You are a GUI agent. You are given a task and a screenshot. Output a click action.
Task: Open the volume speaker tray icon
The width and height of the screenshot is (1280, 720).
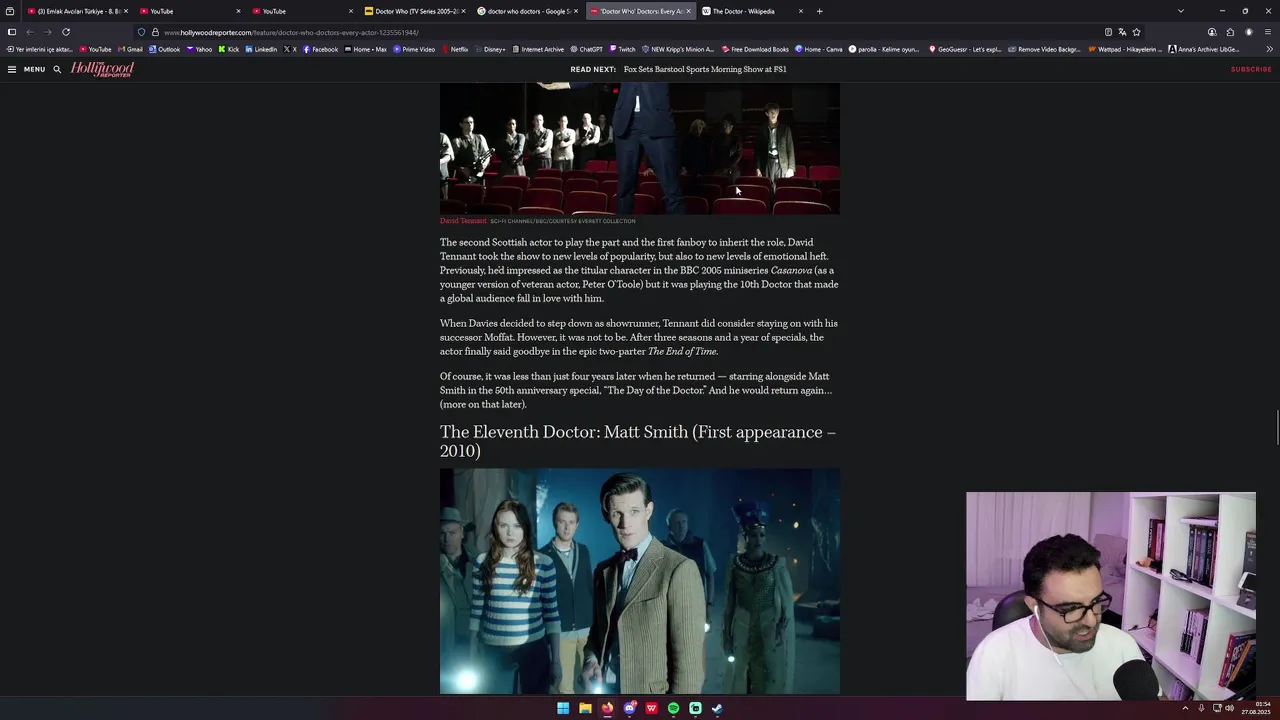pos(1230,708)
